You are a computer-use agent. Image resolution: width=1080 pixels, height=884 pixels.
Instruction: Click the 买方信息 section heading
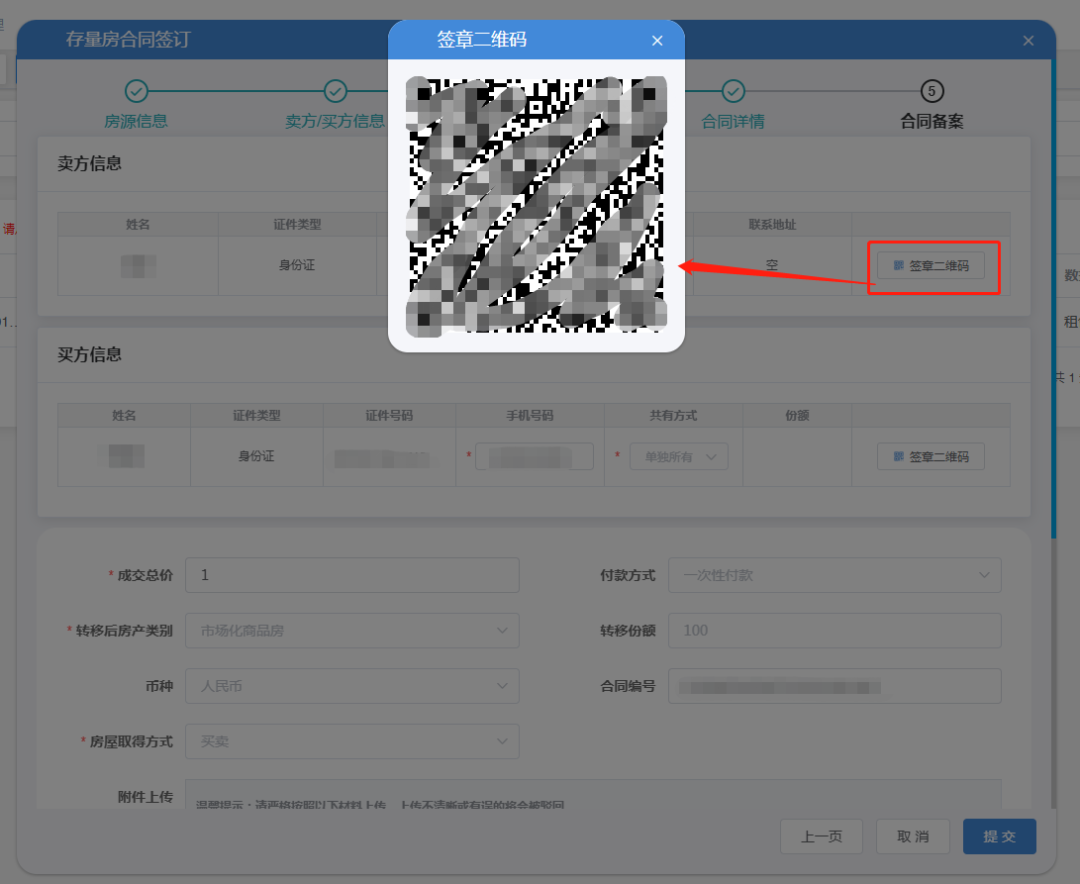(x=90, y=355)
